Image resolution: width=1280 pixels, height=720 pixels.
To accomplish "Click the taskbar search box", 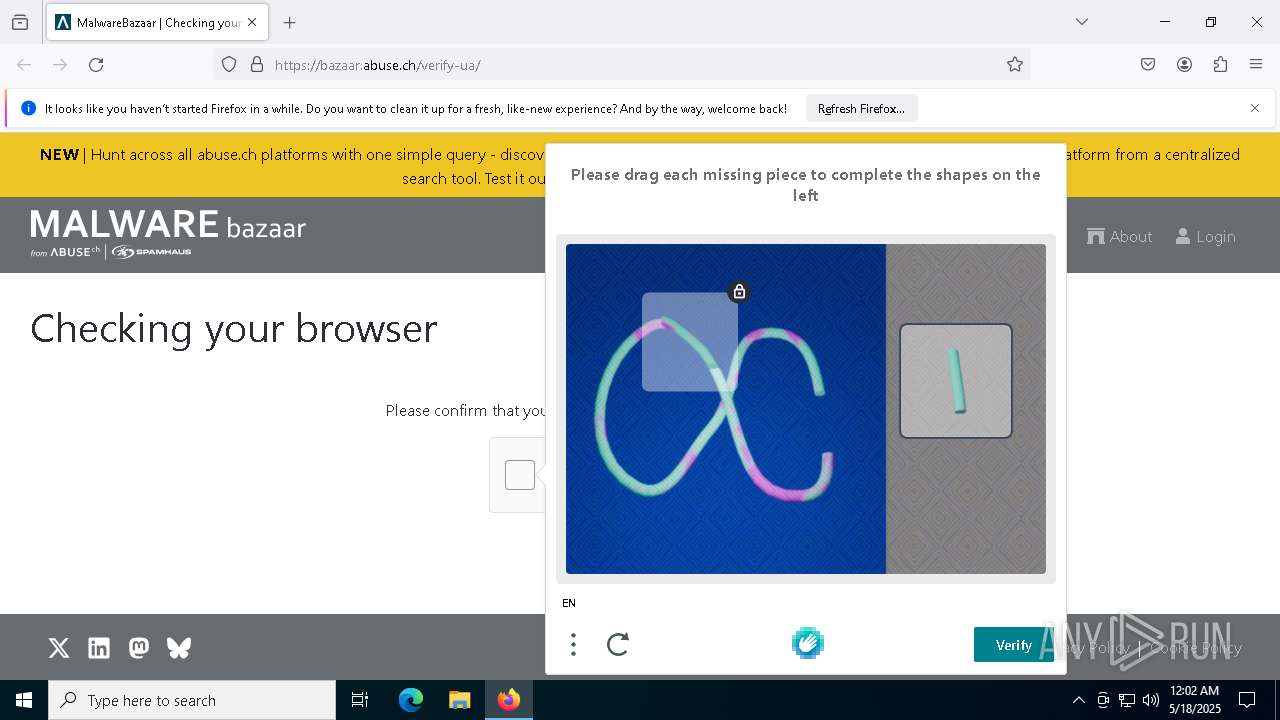I will point(192,700).
